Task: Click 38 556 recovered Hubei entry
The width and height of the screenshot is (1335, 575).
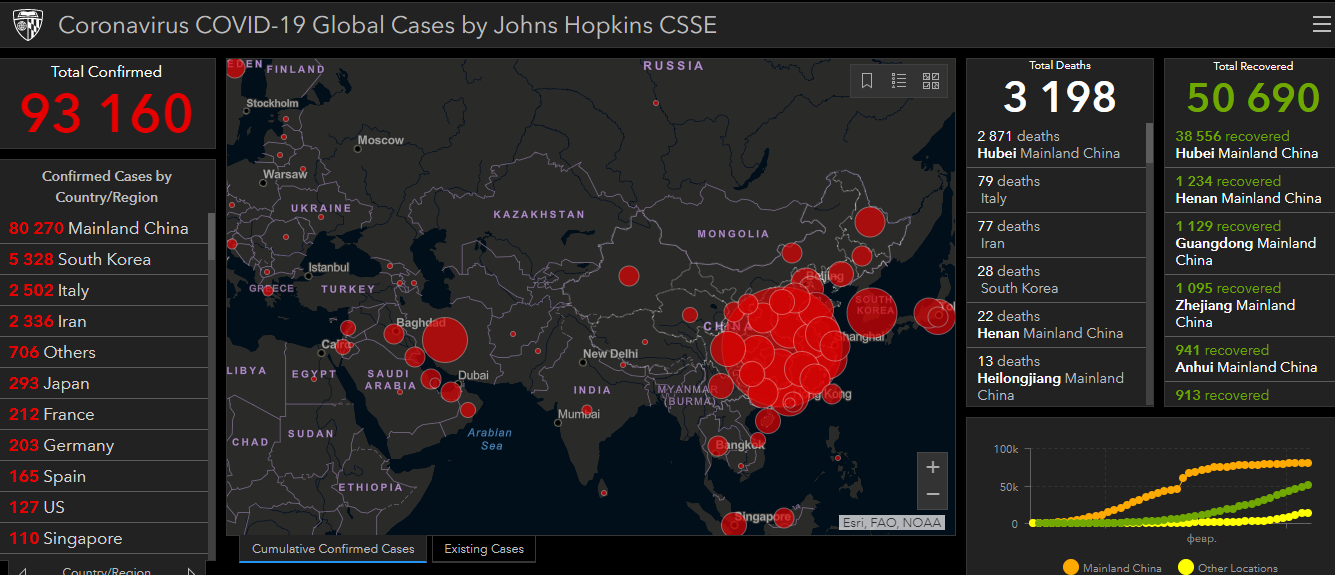Action: tap(1249, 145)
